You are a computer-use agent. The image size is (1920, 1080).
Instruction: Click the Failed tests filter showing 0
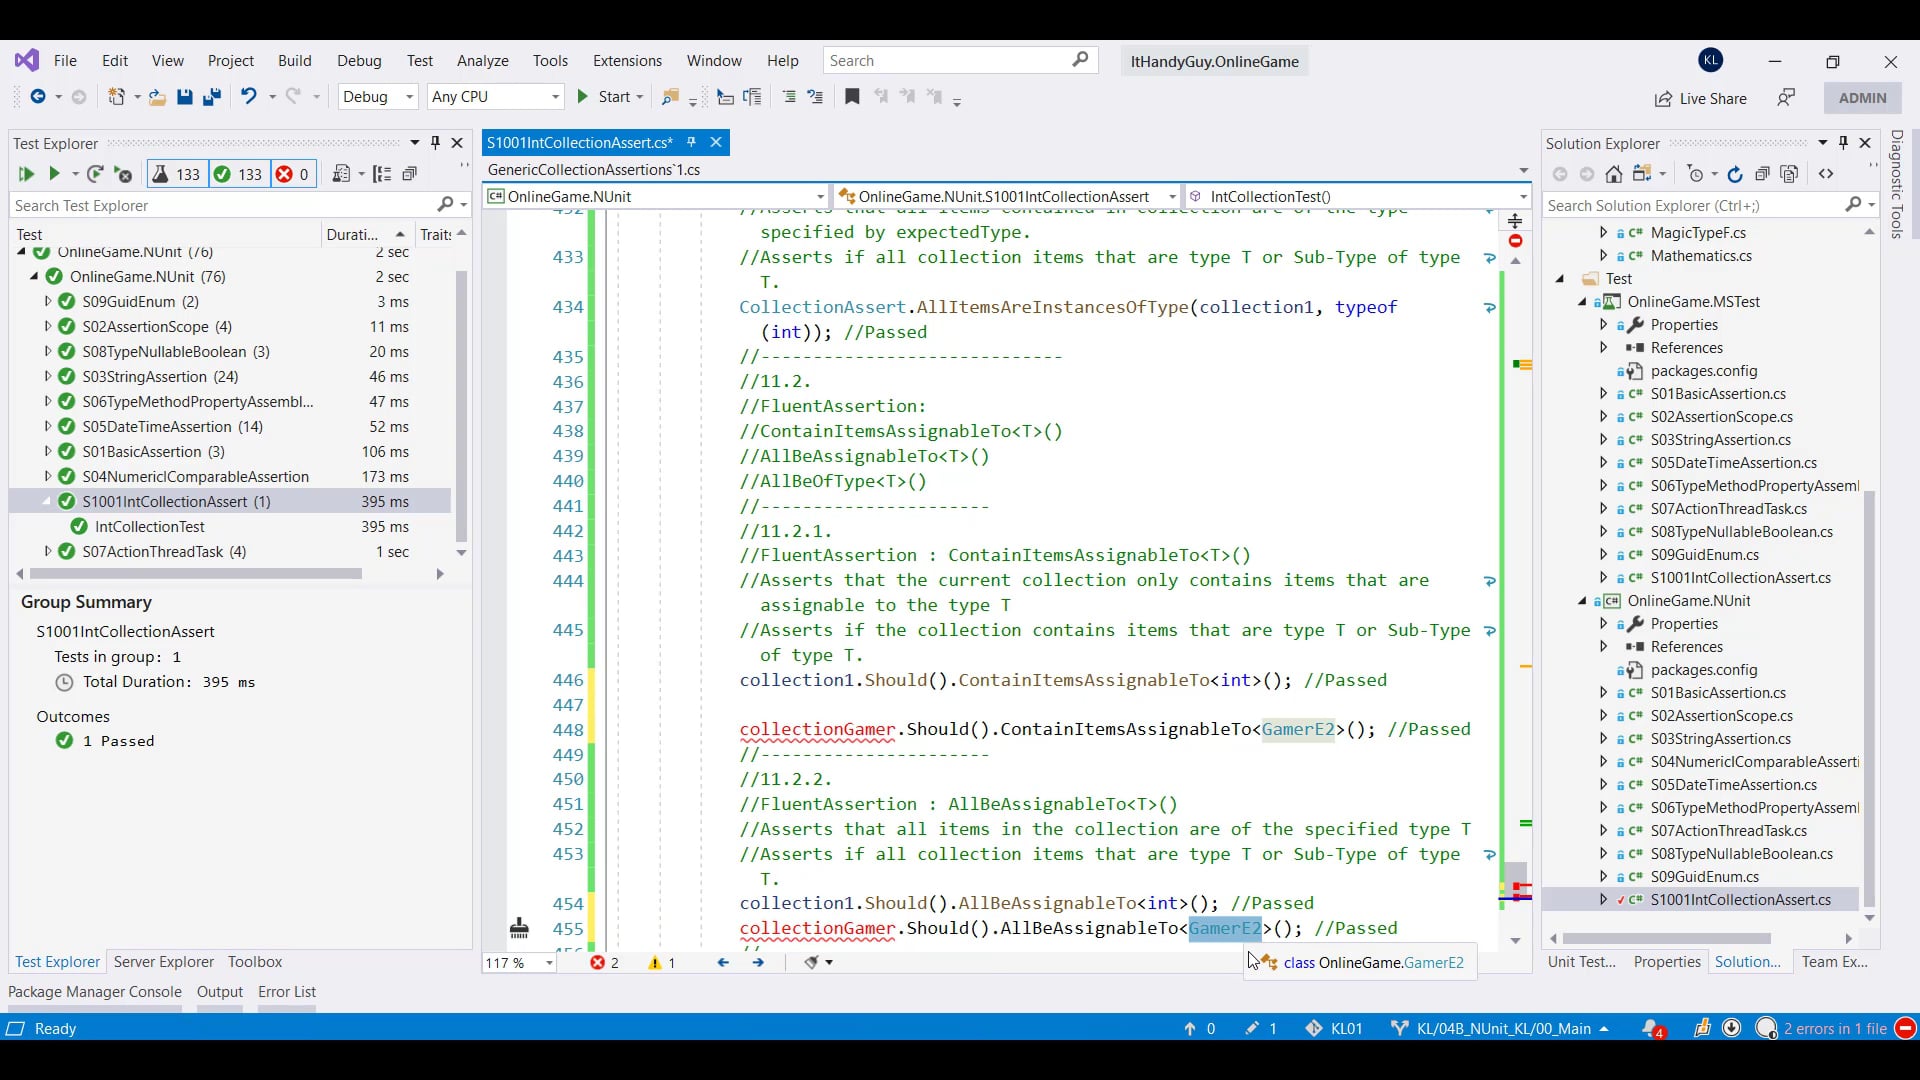coord(292,174)
